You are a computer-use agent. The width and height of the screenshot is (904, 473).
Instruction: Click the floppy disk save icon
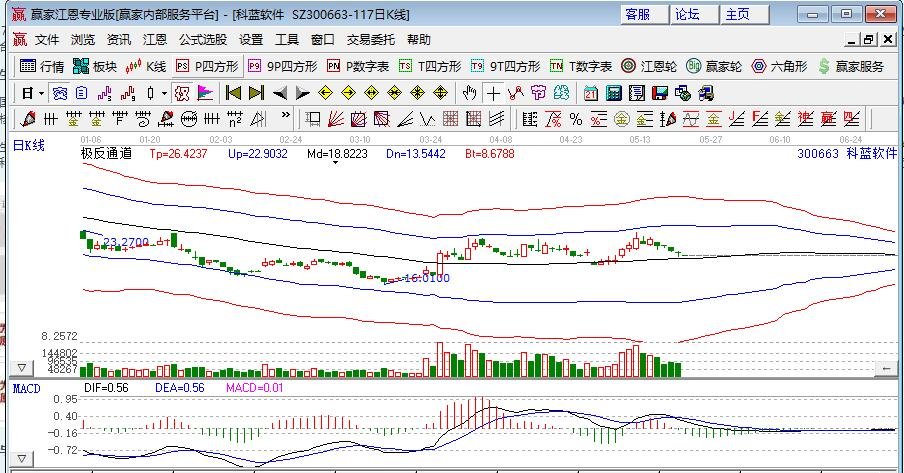(x=660, y=93)
